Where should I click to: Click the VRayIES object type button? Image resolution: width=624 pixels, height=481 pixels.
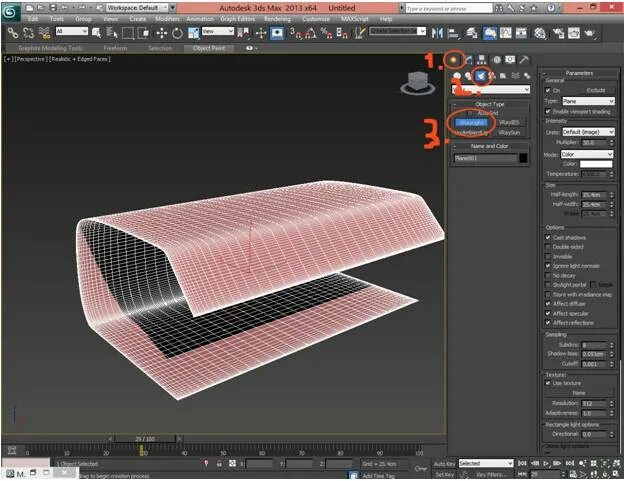(509, 123)
